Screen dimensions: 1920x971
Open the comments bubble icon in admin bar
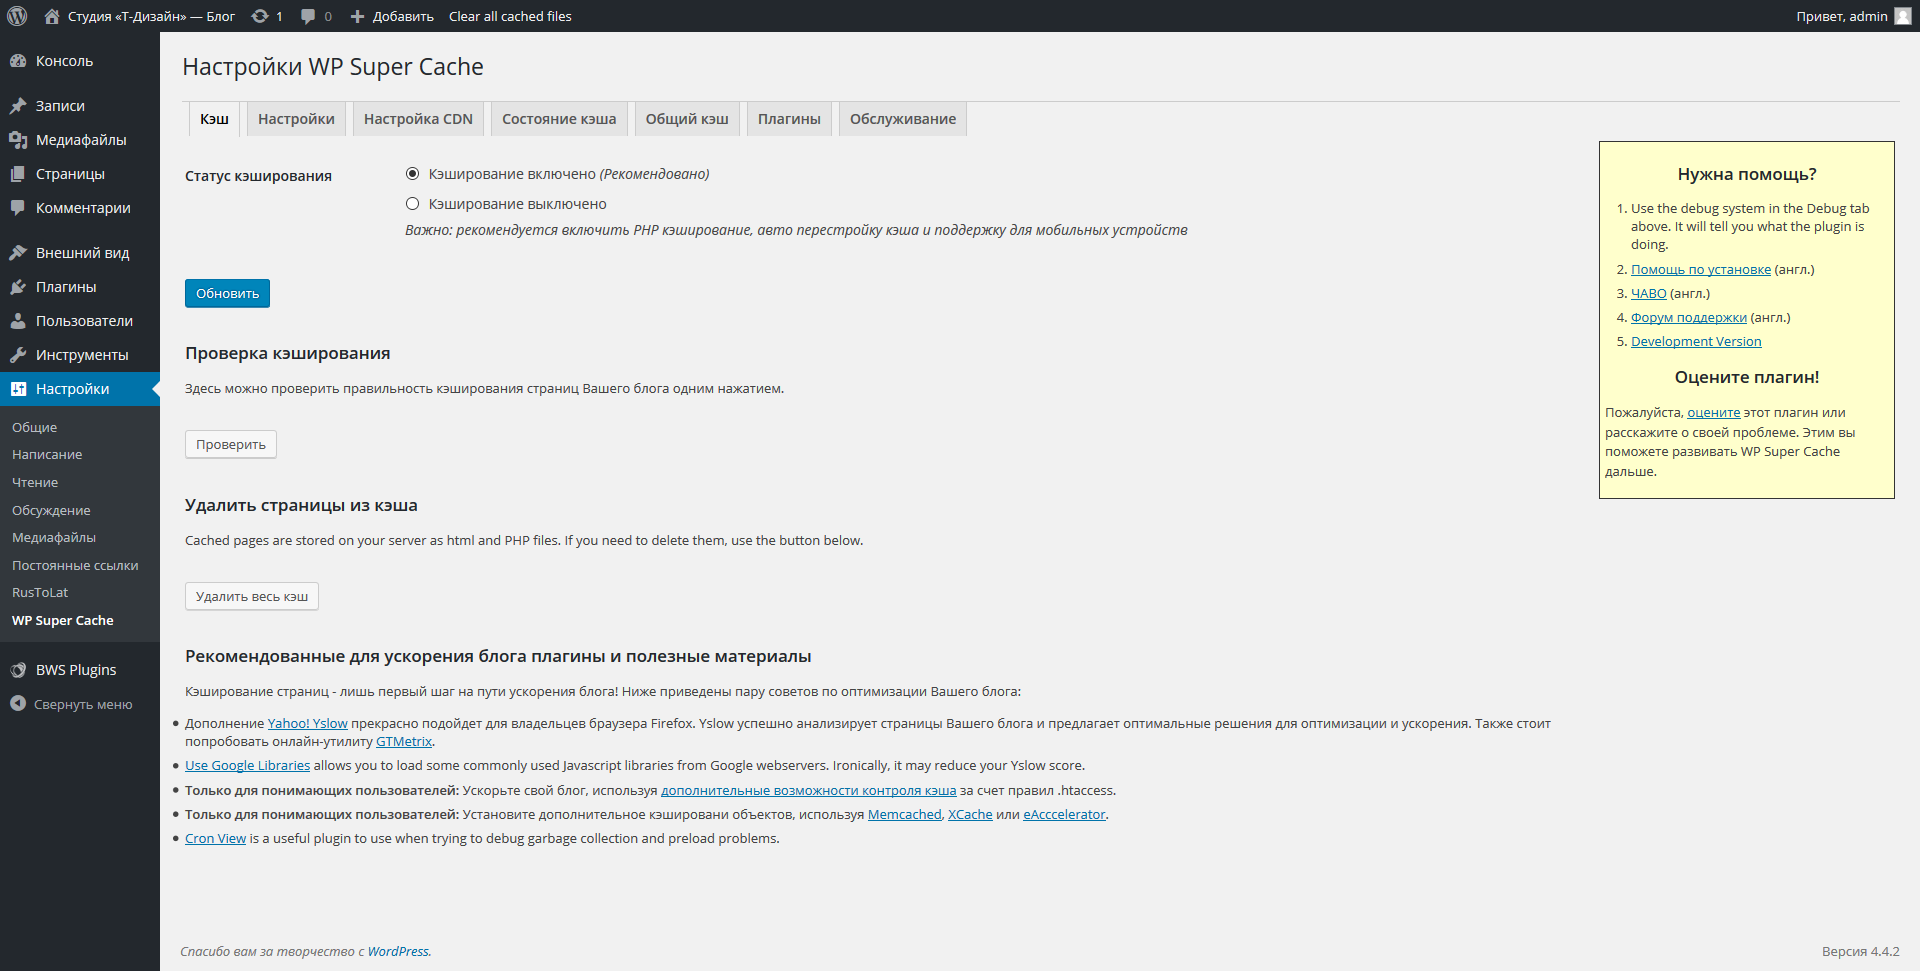(x=308, y=16)
